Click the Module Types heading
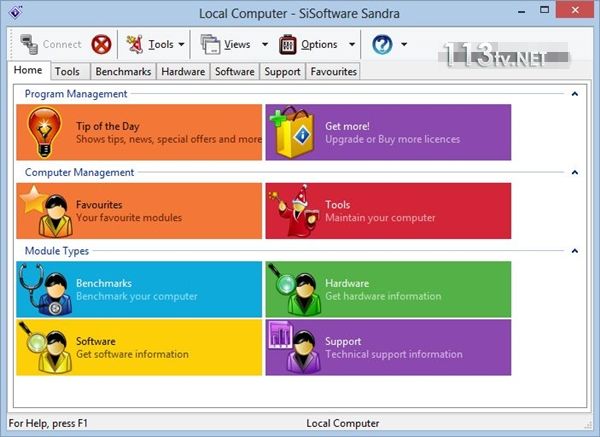 (57, 251)
